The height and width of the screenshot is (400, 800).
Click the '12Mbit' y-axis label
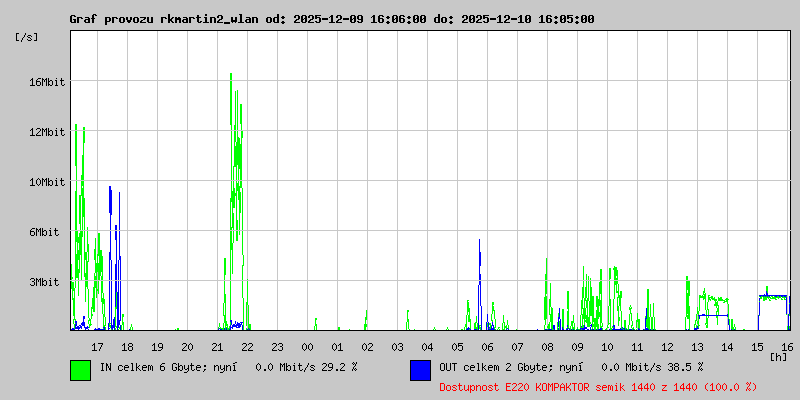pos(47,132)
